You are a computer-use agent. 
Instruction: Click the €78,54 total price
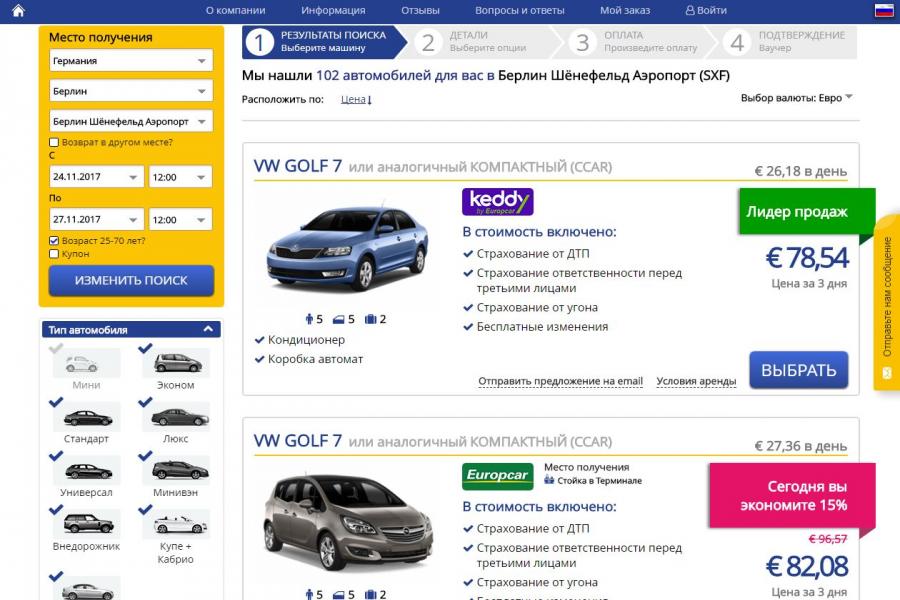pyautogui.click(x=806, y=258)
